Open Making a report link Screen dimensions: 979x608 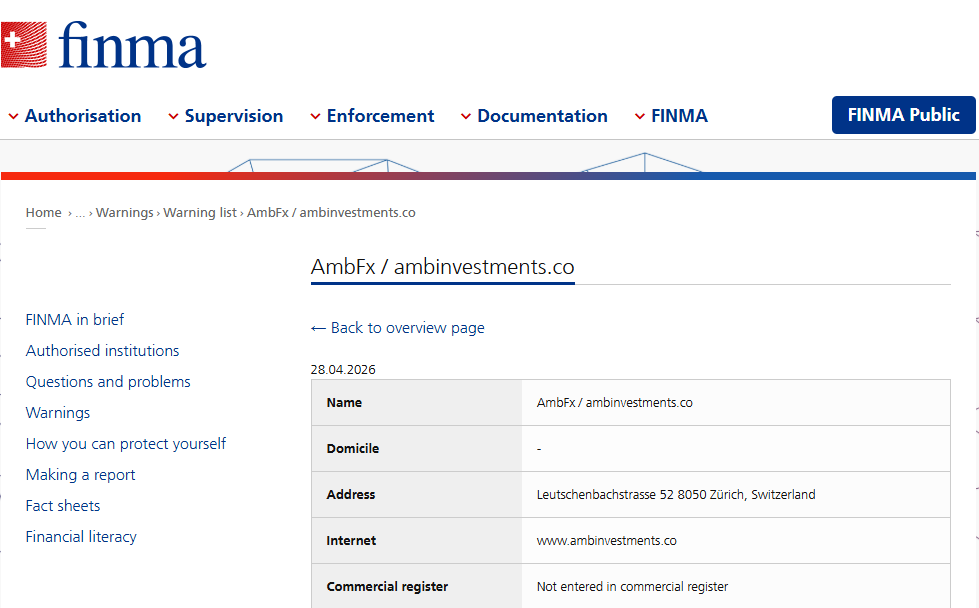(x=81, y=475)
